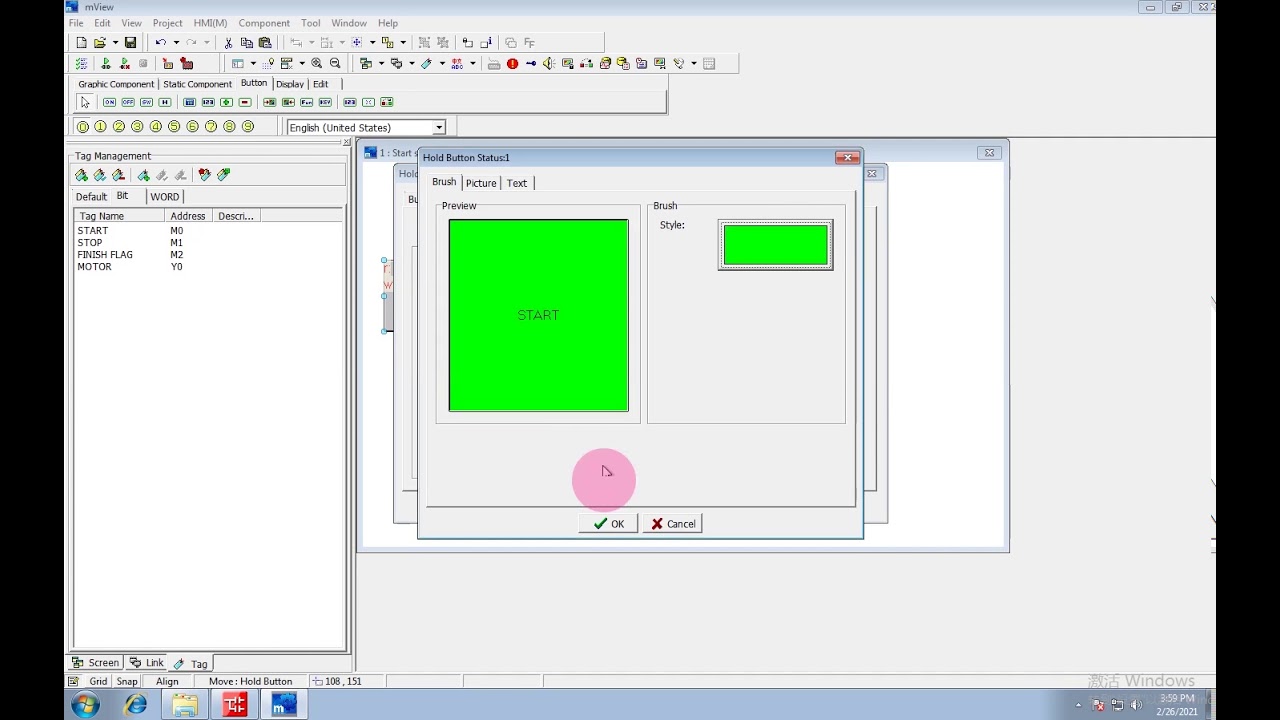Select the Brush tab in dialog
Screen dimensions: 1280x720
[444, 182]
